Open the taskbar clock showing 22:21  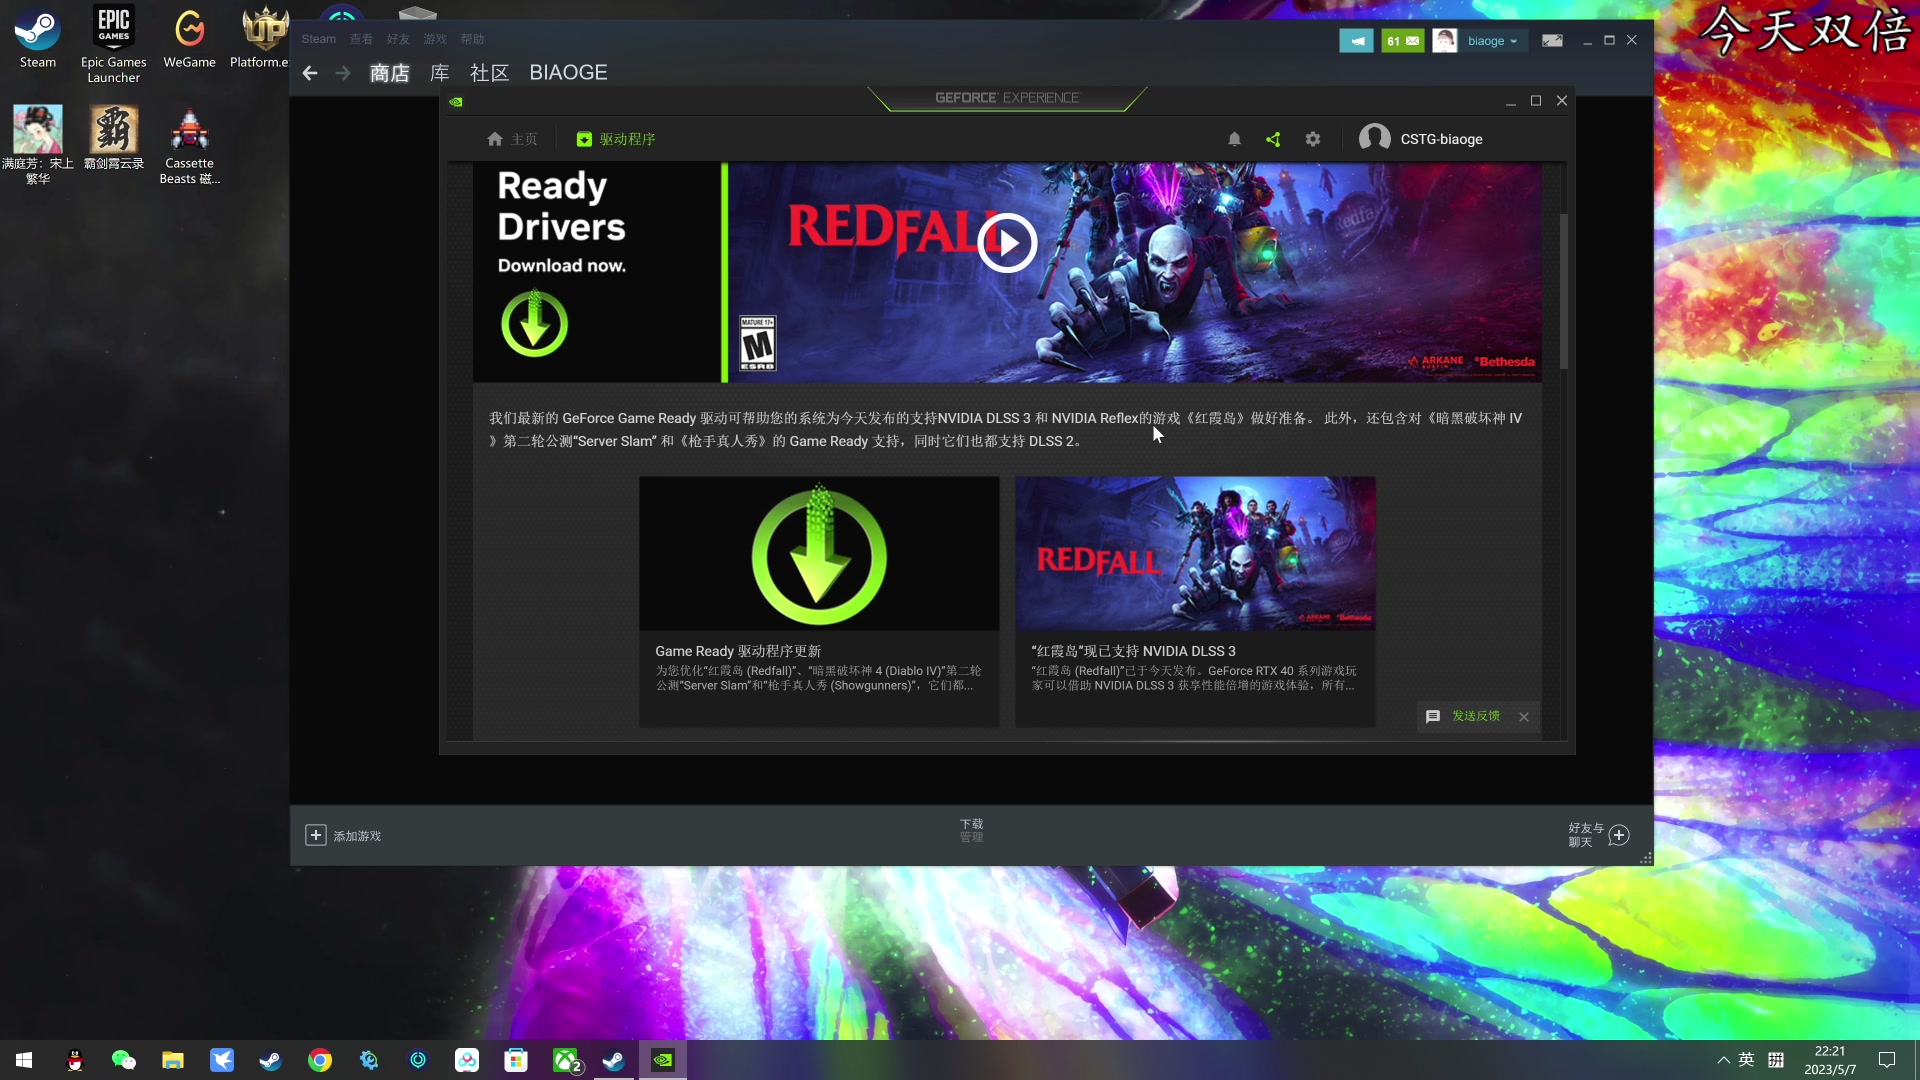click(x=1830, y=1060)
